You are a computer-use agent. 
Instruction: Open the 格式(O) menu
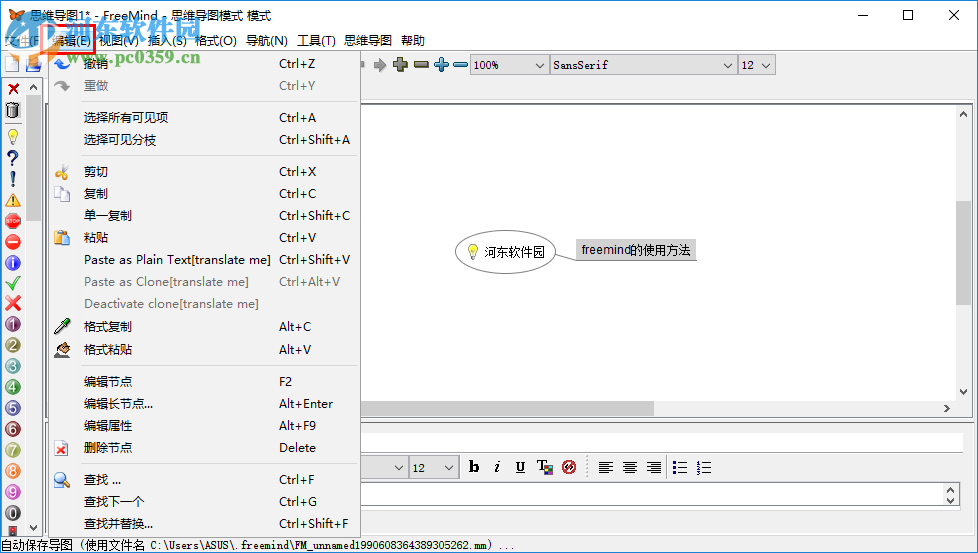tap(216, 41)
